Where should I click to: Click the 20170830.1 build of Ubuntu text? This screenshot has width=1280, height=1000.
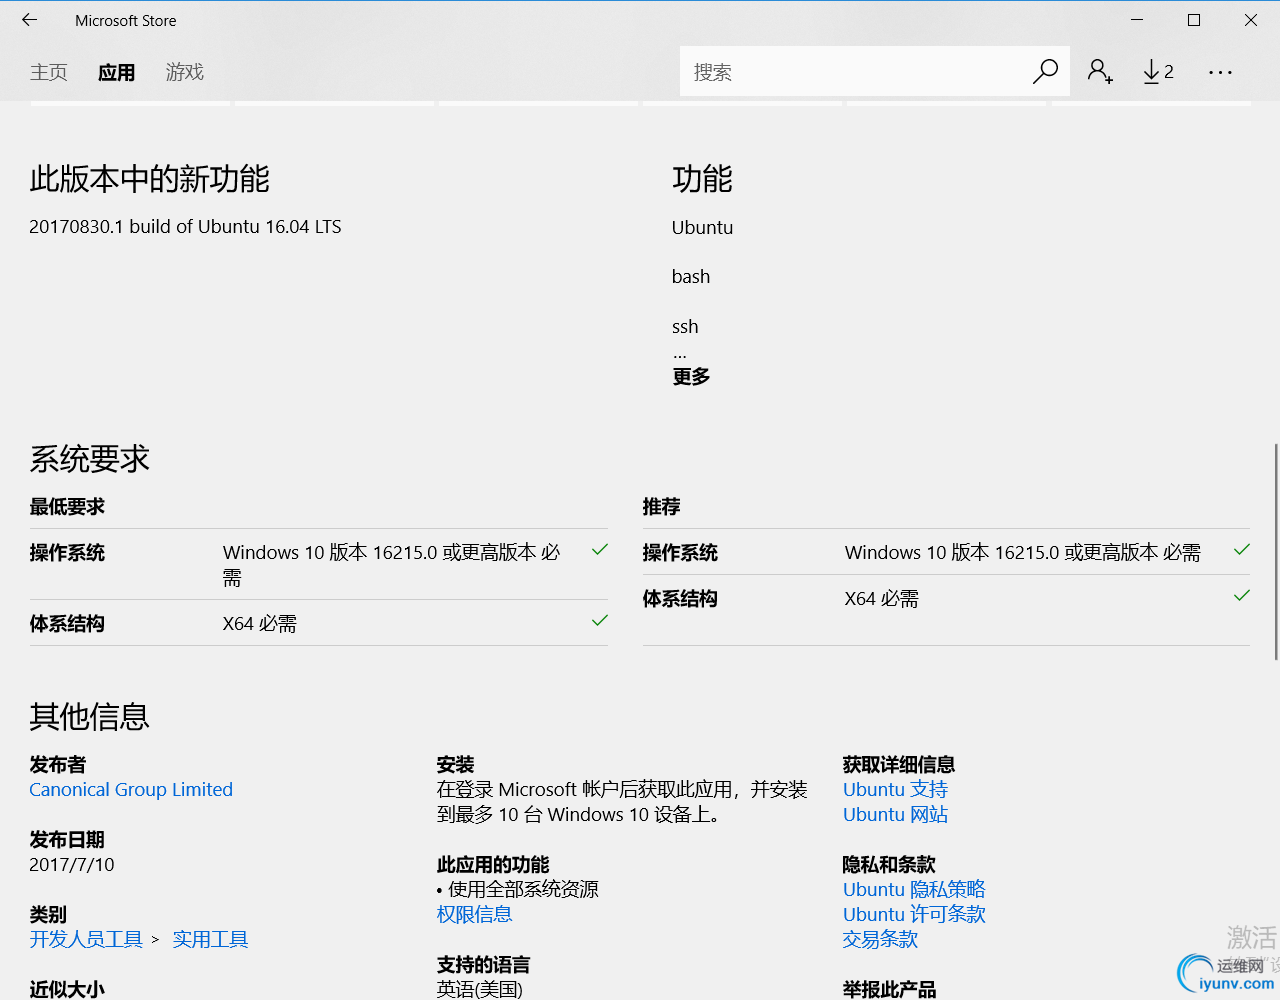[x=185, y=226]
